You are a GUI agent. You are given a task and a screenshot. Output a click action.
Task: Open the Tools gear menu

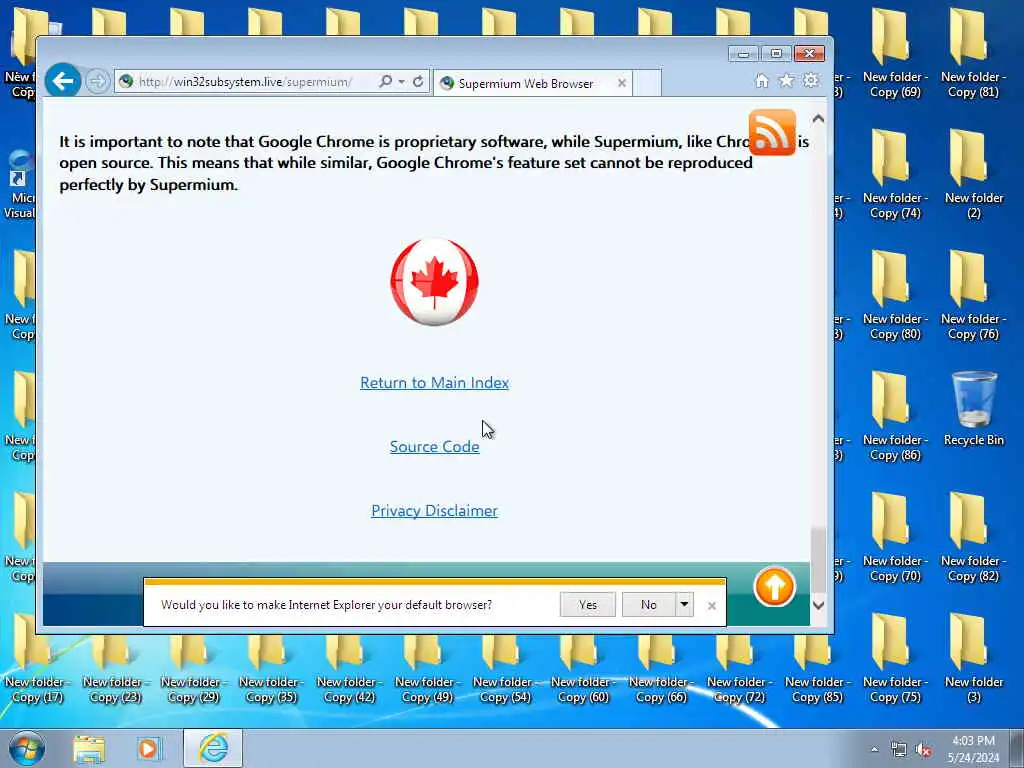pyautogui.click(x=810, y=80)
